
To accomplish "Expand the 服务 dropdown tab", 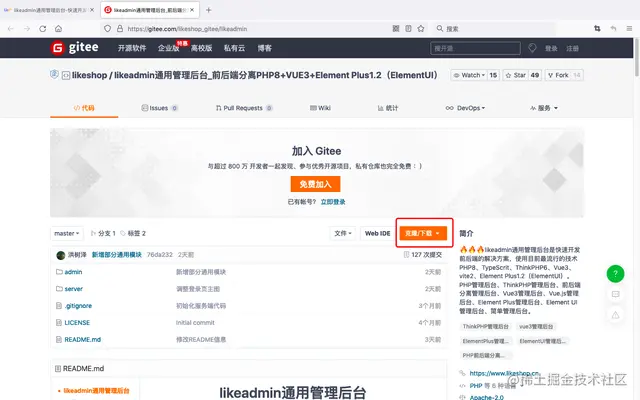I will [544, 108].
